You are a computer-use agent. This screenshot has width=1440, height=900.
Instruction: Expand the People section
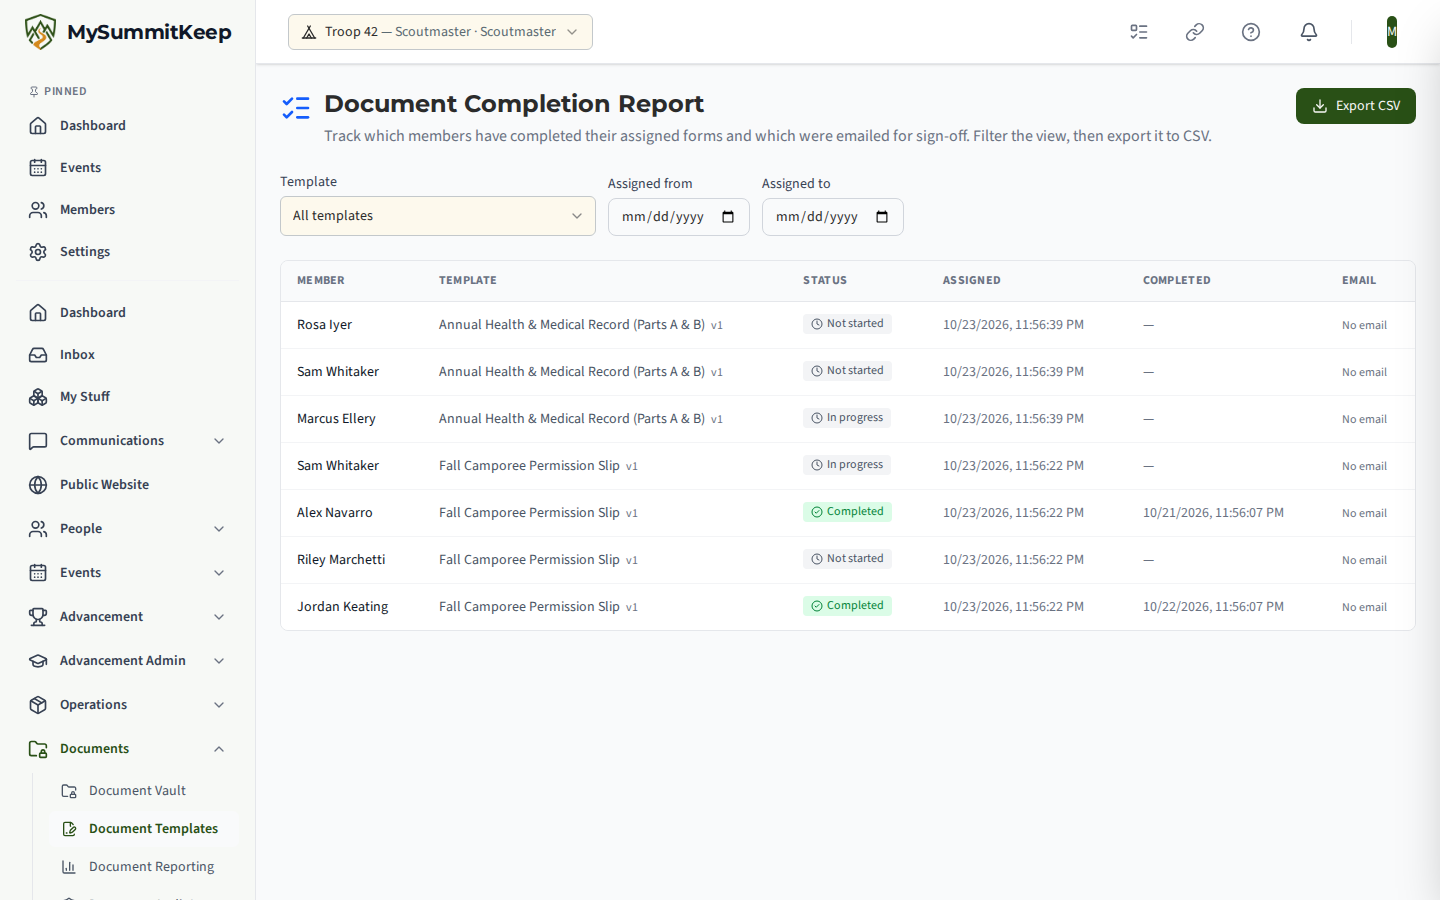(127, 529)
